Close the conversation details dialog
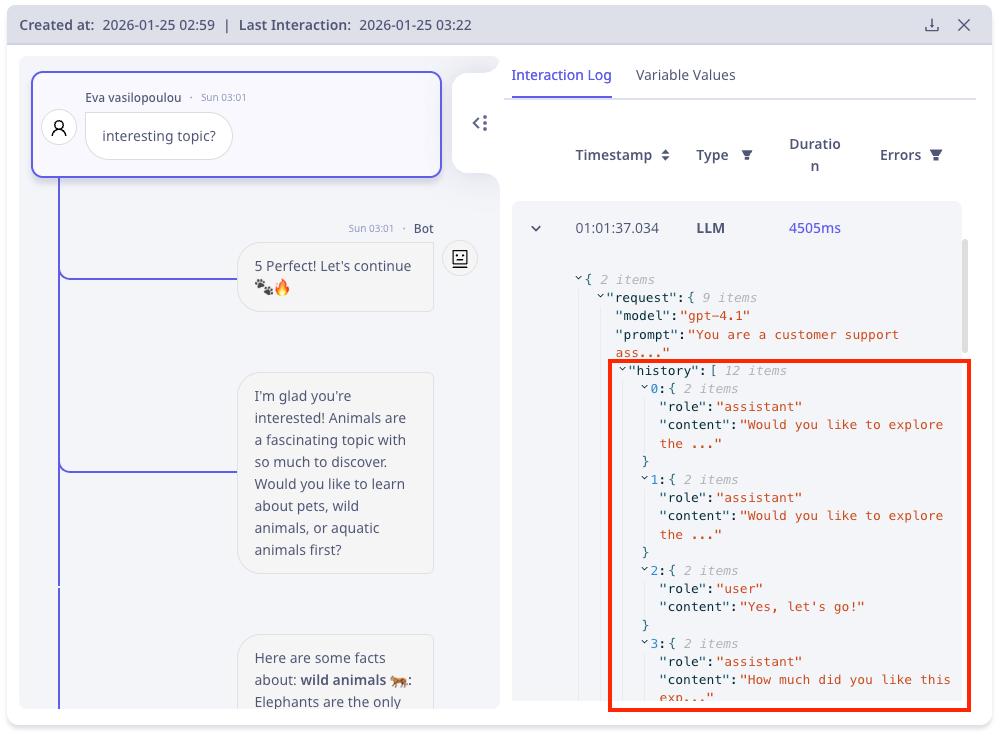The height and width of the screenshot is (736, 1002). click(x=964, y=25)
